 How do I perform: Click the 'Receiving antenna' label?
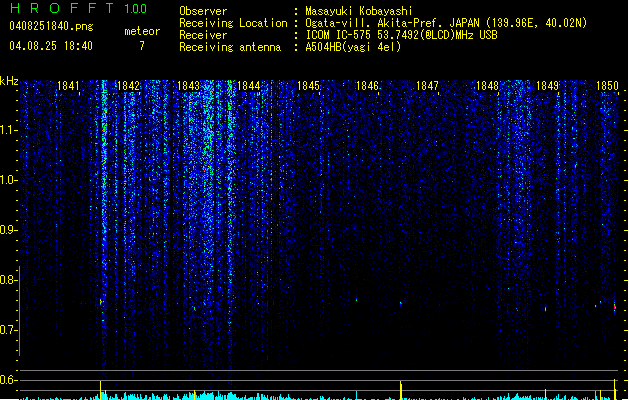230,47
